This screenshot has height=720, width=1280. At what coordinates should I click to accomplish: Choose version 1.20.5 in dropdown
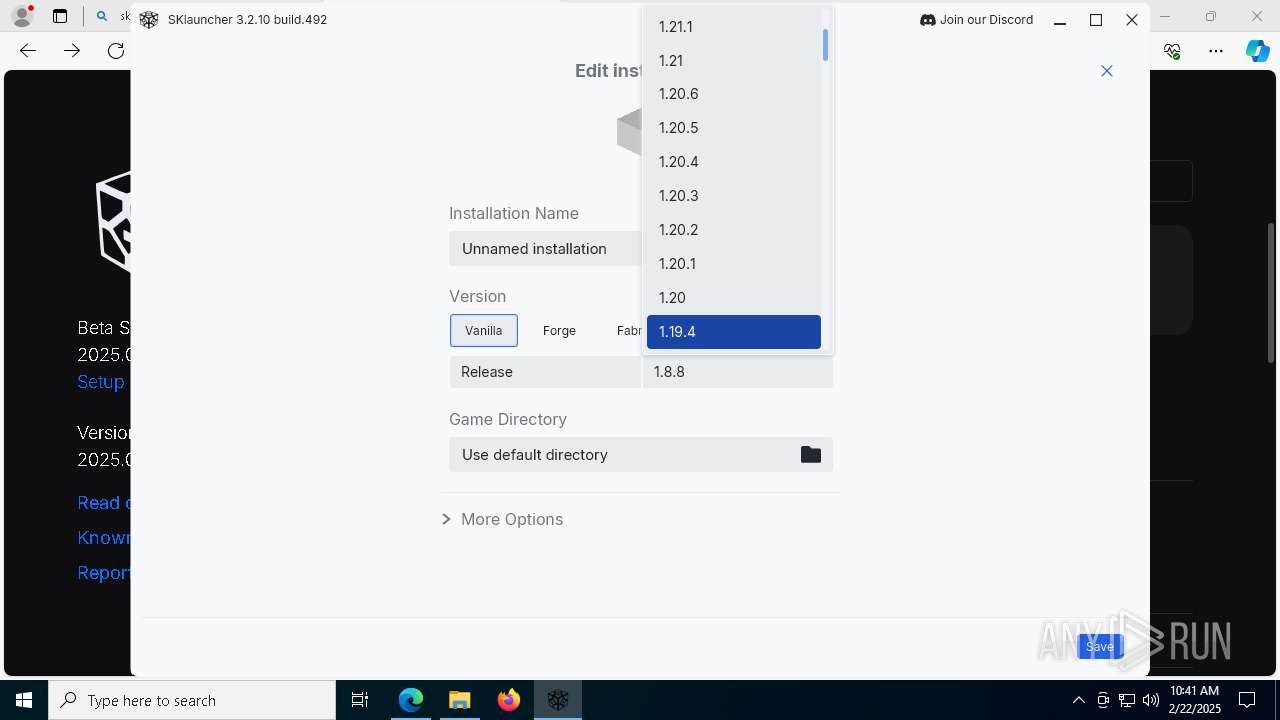coord(733,128)
